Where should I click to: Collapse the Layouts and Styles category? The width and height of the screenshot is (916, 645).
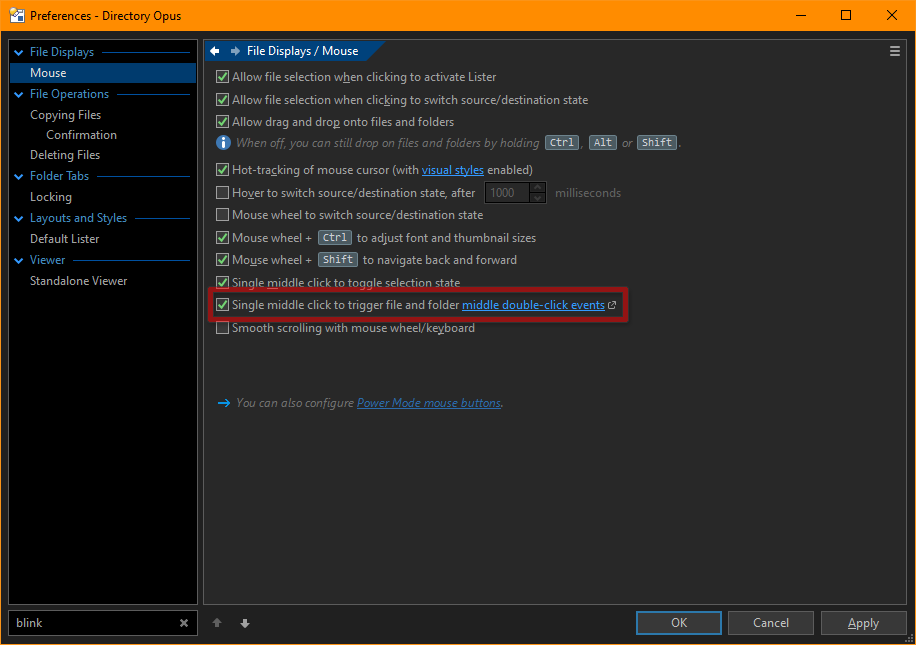tap(19, 219)
